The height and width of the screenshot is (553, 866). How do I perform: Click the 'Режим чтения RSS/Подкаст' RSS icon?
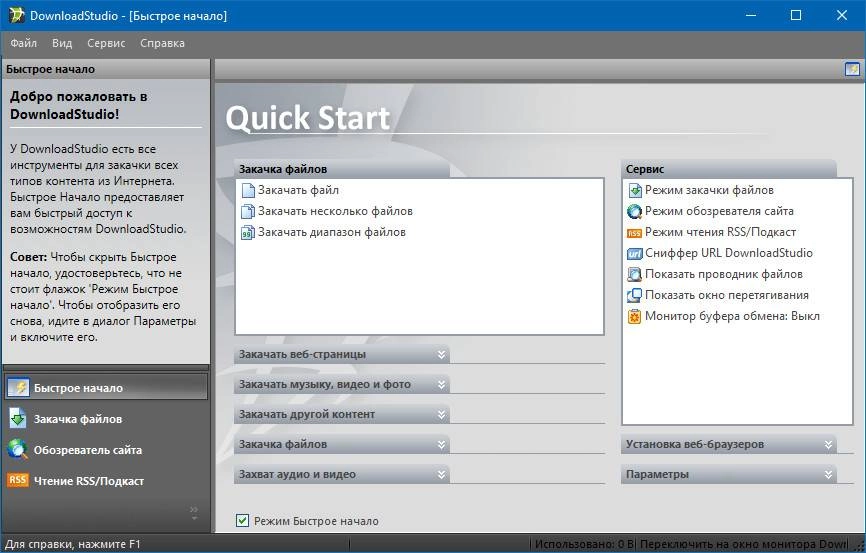[x=635, y=233]
